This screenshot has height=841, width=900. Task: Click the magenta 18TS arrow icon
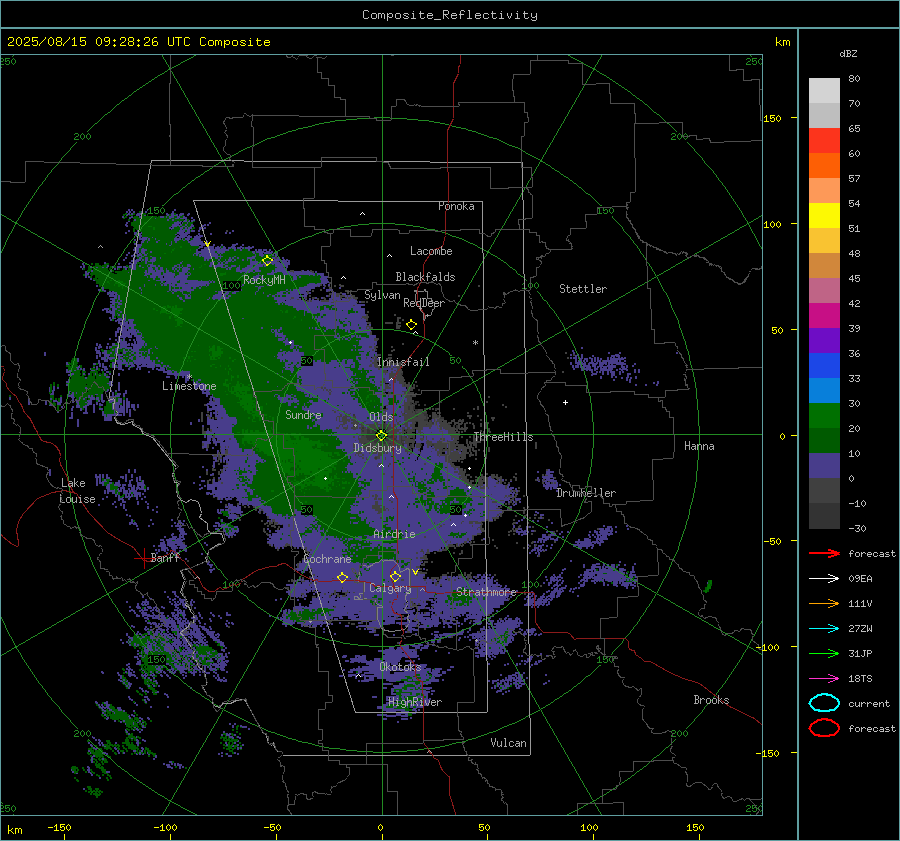click(824, 679)
